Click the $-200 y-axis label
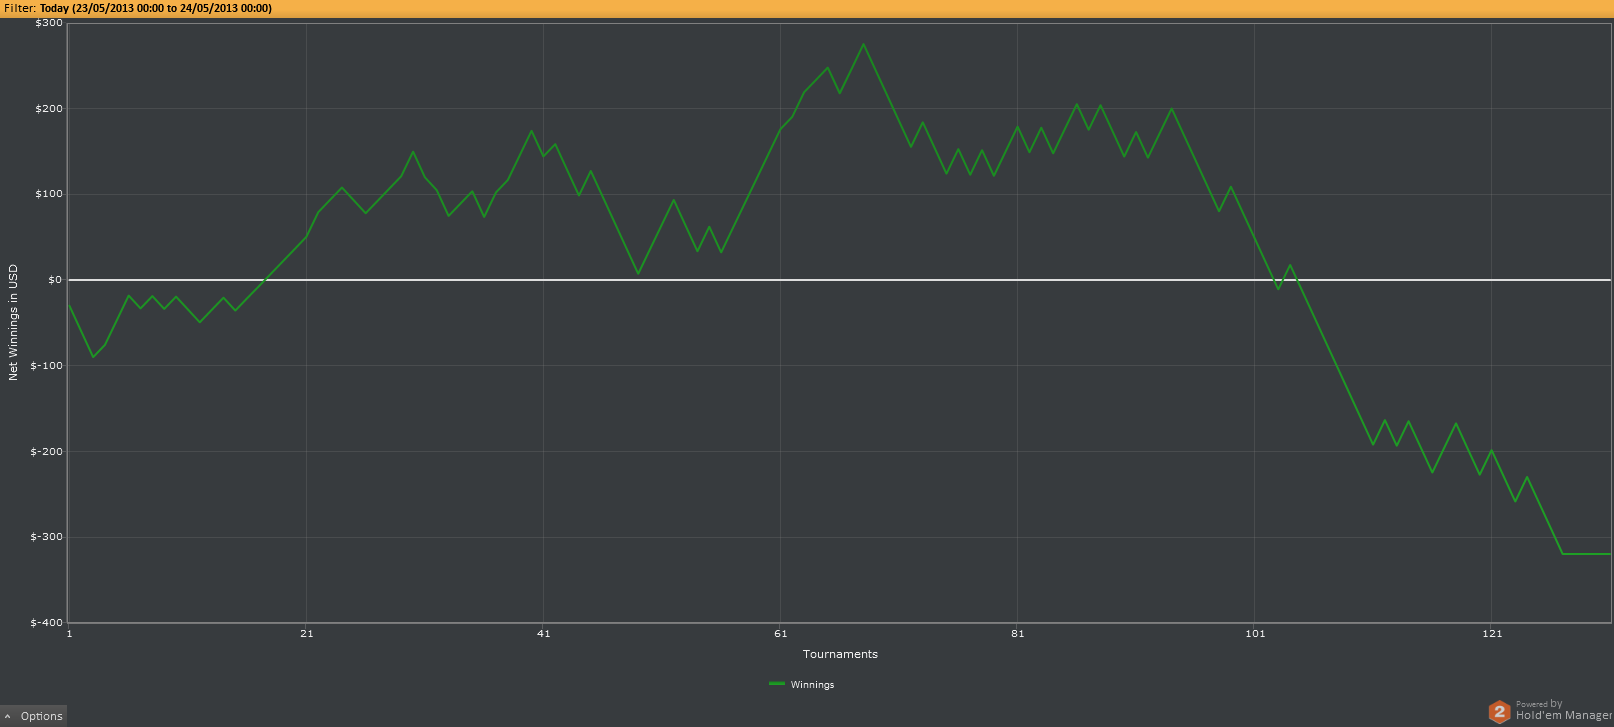1614x727 pixels. pyautogui.click(x=46, y=451)
